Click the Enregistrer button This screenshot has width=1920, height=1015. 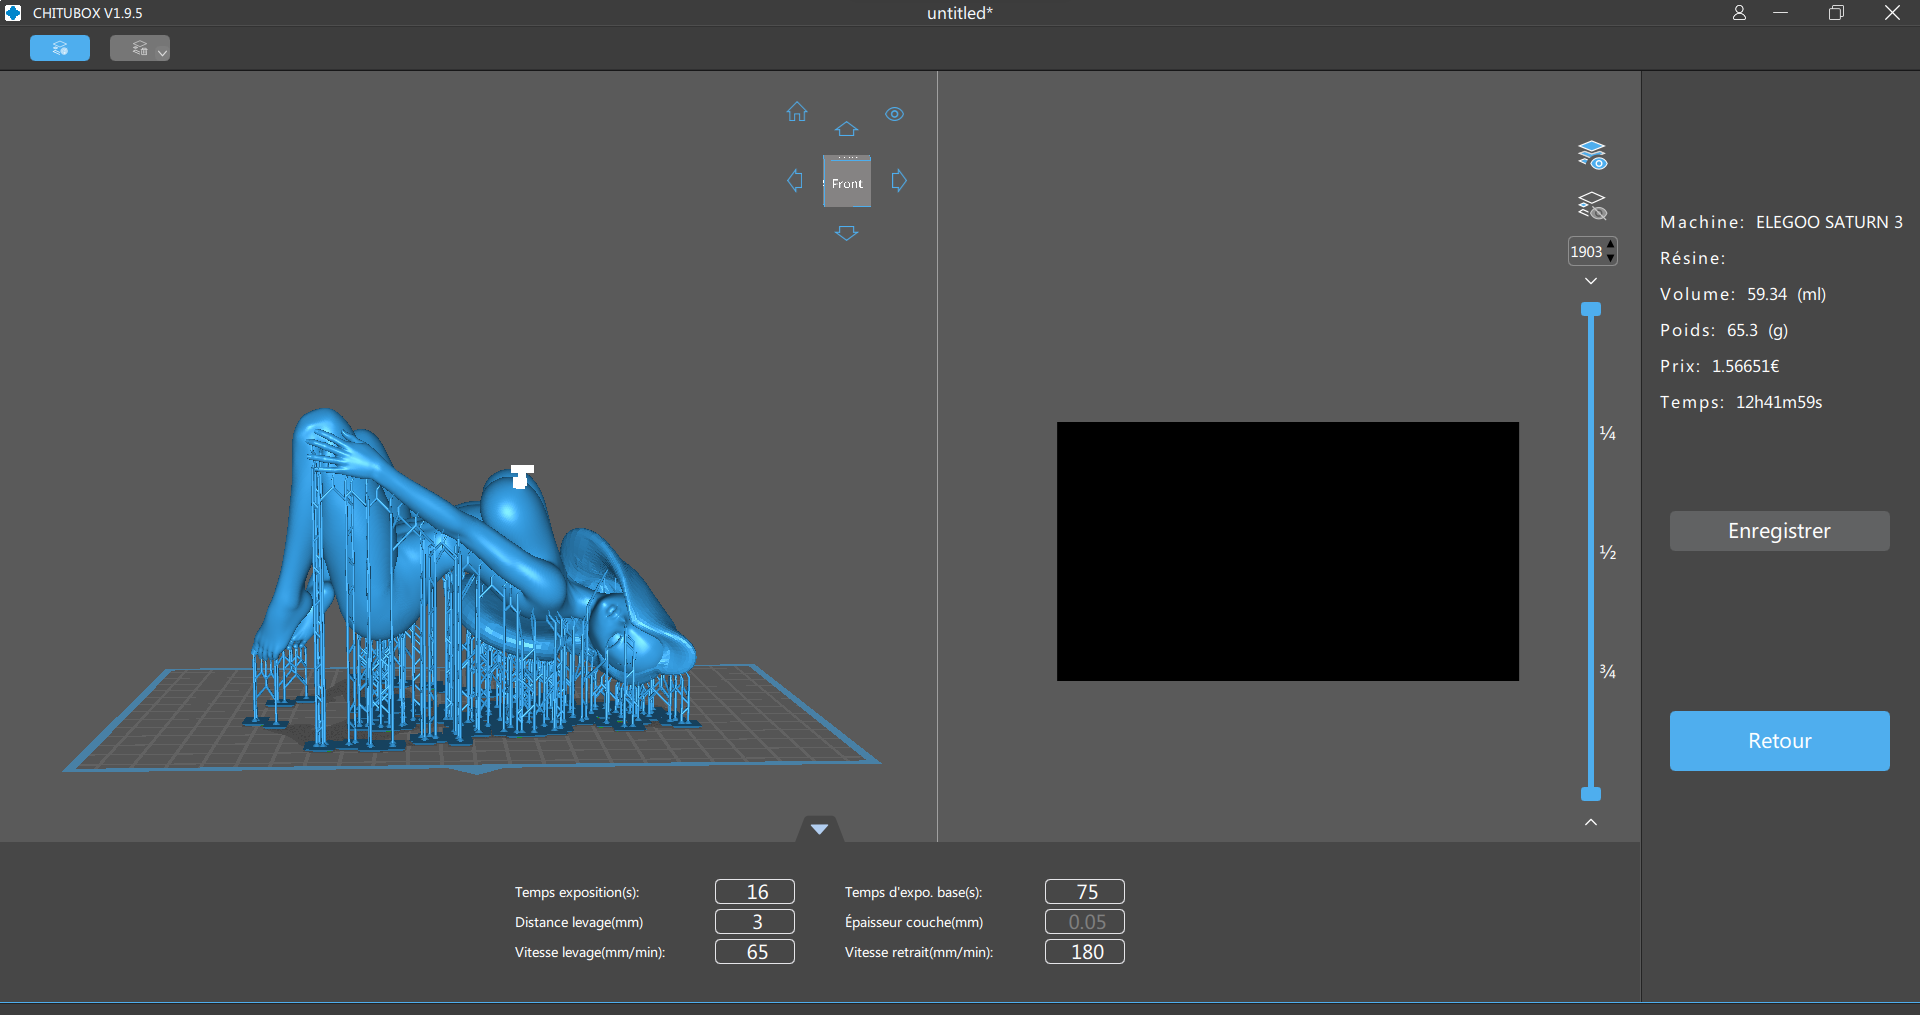(1780, 531)
